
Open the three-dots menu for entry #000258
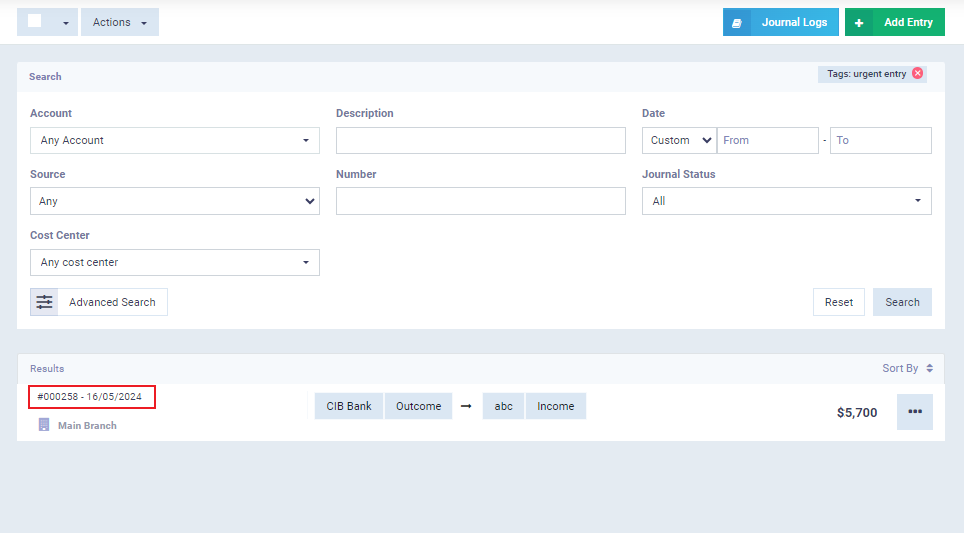coord(915,412)
